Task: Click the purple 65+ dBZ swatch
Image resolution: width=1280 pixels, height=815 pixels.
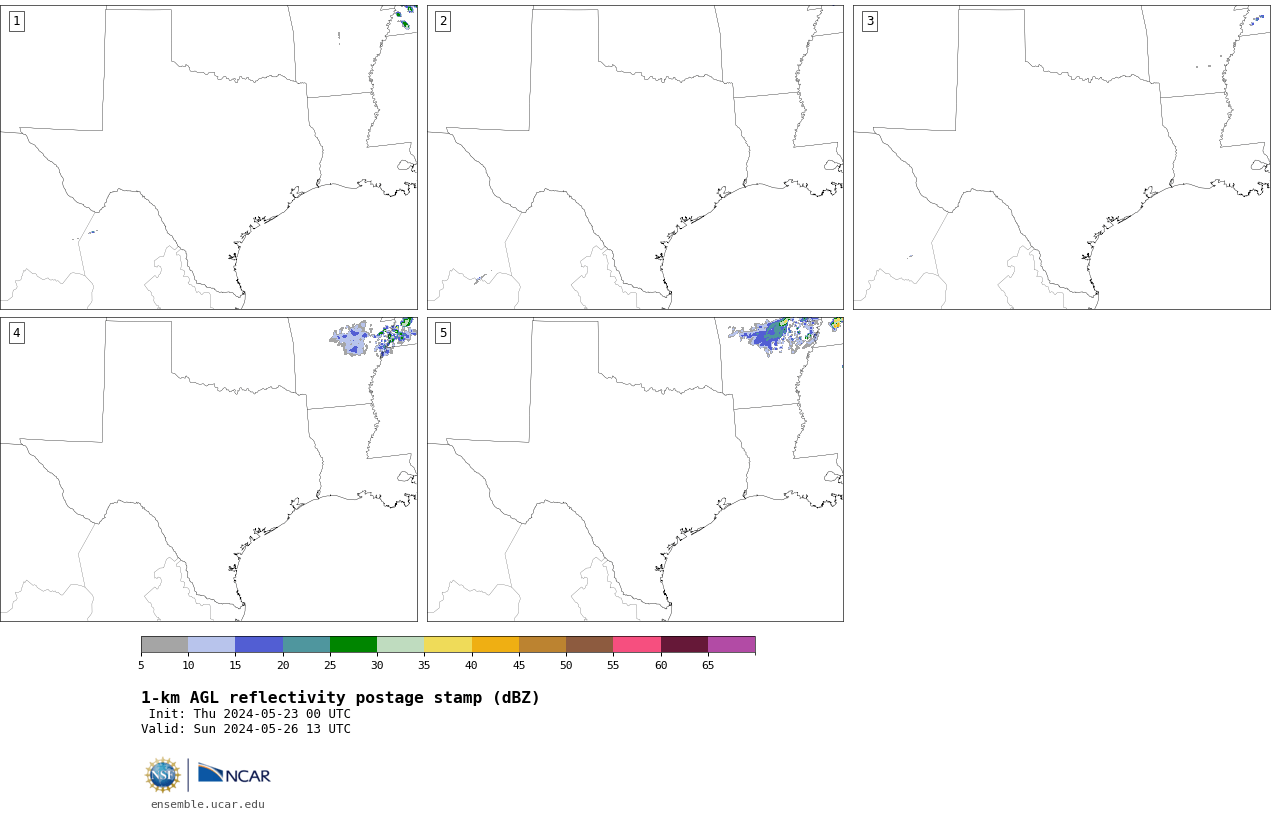Action: [732, 645]
